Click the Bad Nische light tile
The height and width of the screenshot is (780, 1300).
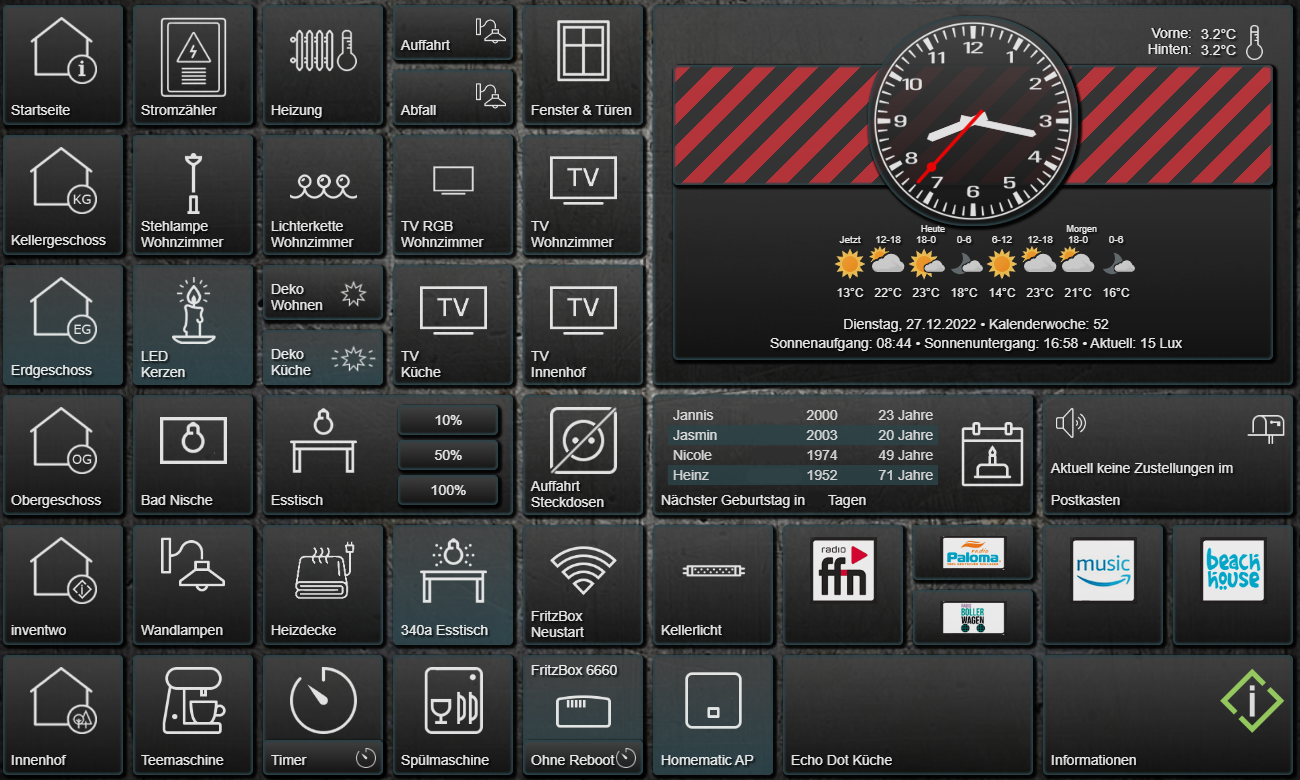pyautogui.click(x=193, y=455)
